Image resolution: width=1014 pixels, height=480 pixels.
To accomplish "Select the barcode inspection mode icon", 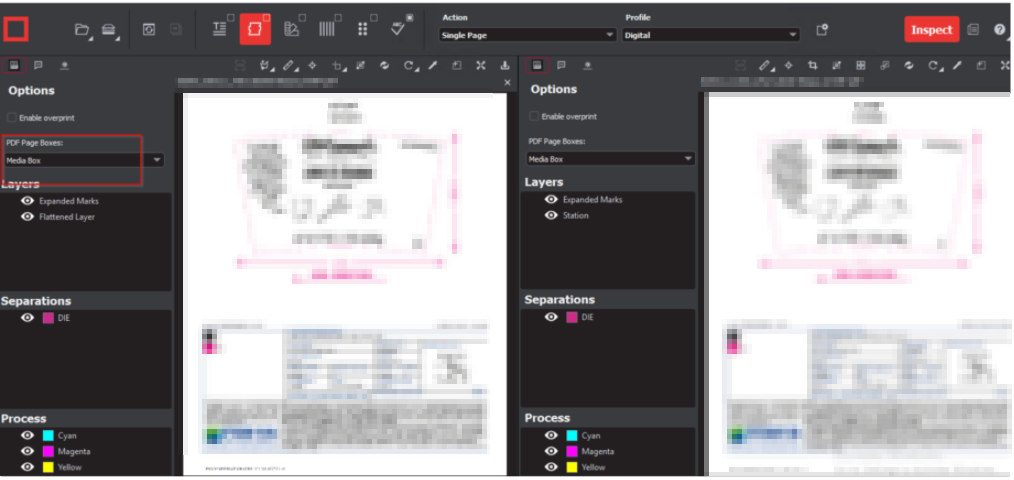I will (327, 30).
